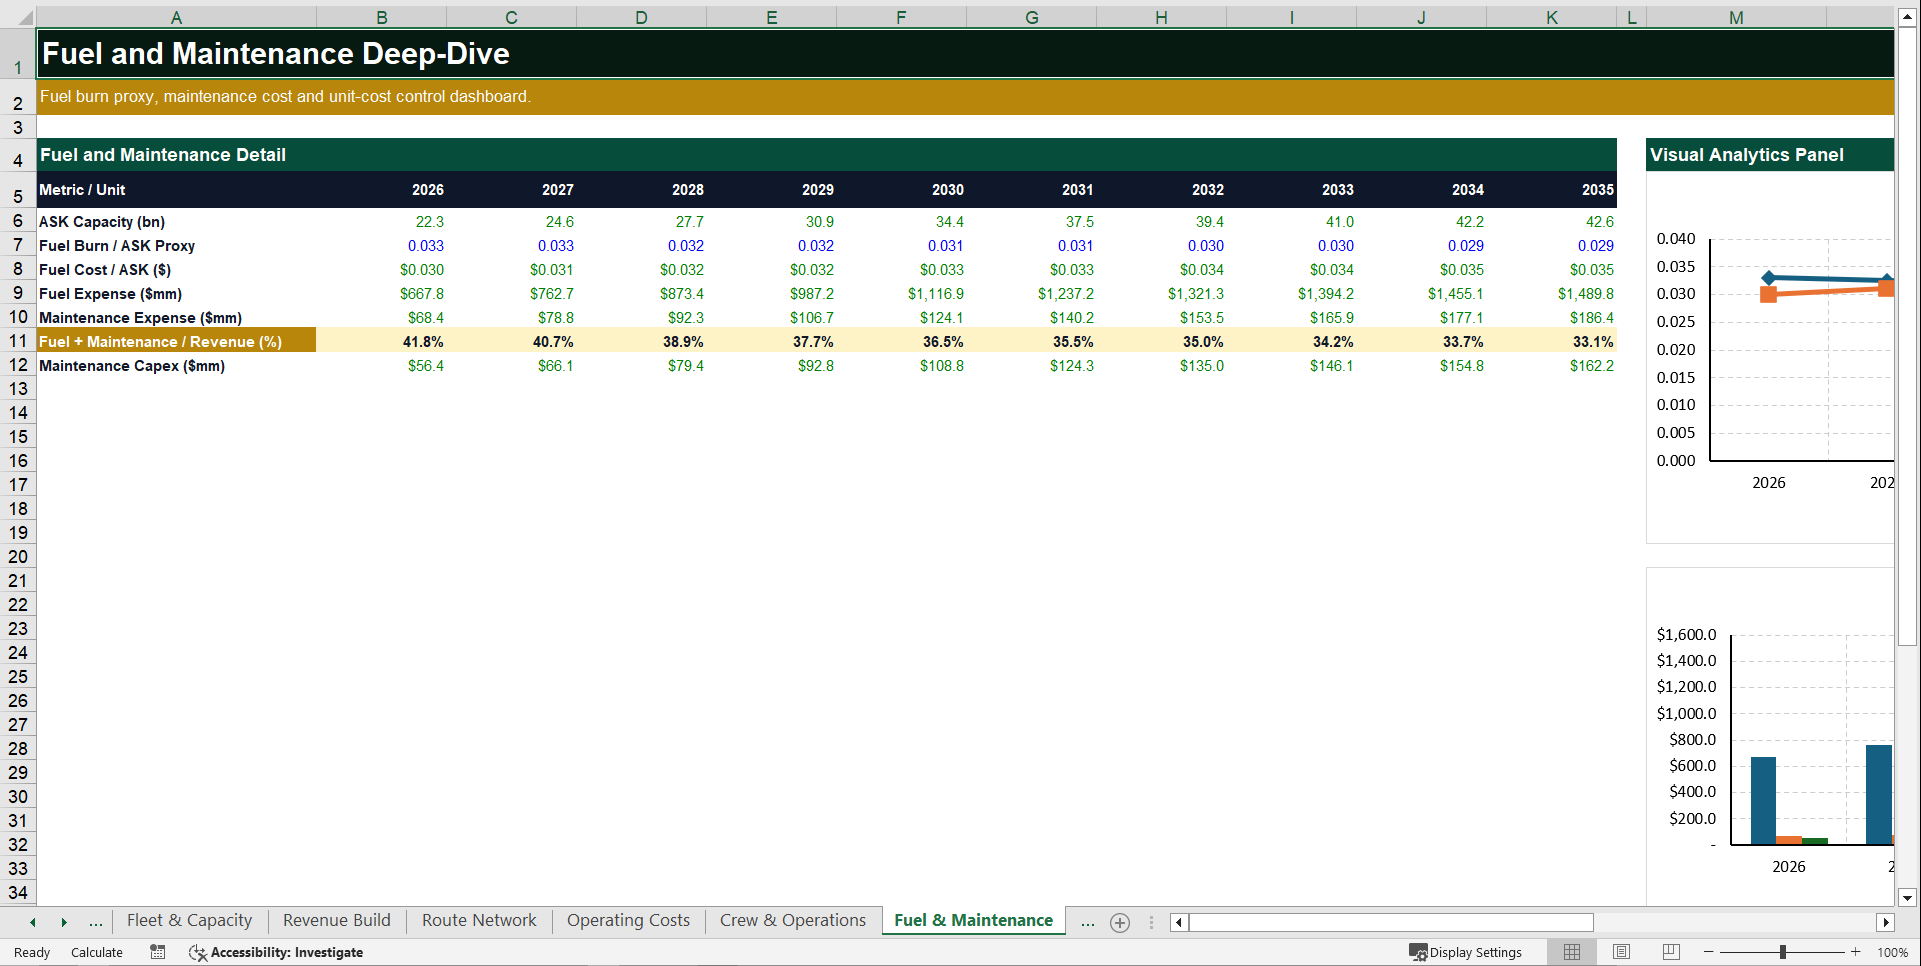Click the dashboard subtitle banner cell
This screenshot has height=966, width=1921.
pos(965,97)
